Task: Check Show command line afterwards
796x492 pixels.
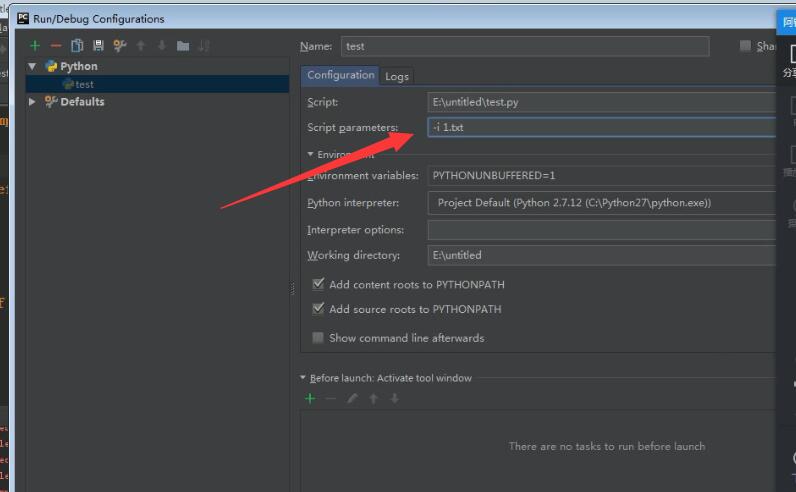Action: point(318,338)
